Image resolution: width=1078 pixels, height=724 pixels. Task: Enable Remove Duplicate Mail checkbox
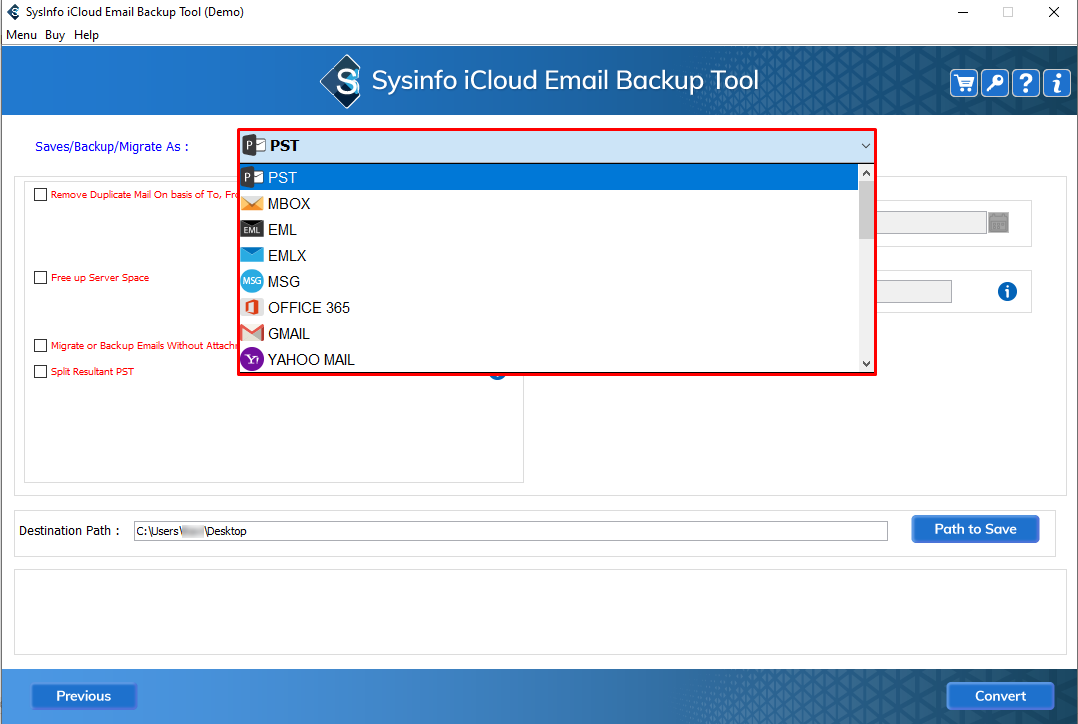point(41,195)
